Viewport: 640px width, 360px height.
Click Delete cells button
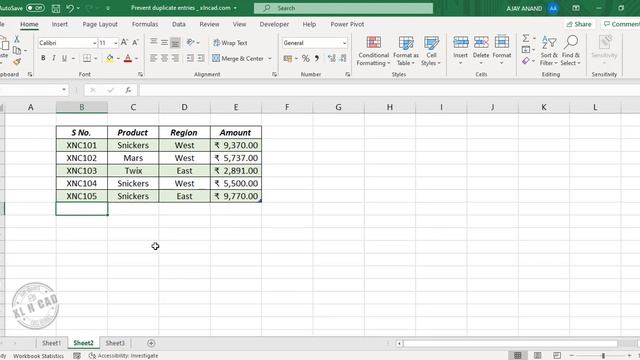click(x=481, y=51)
